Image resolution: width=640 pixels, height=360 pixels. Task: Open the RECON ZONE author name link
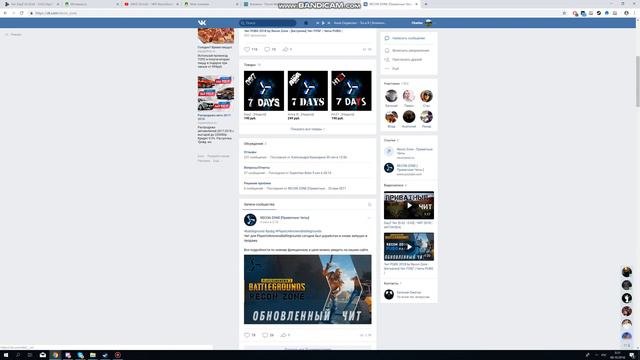click(x=284, y=218)
